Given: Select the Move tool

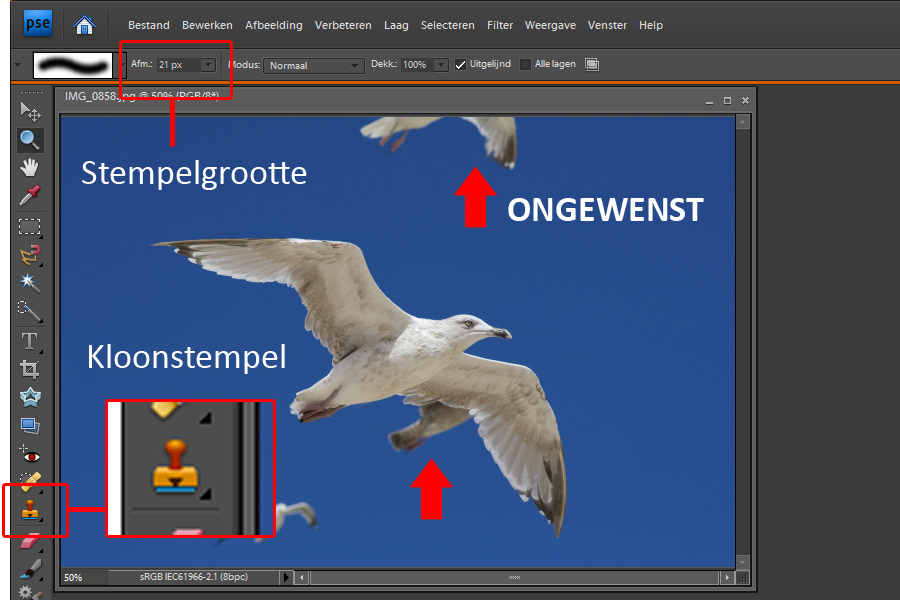Looking at the screenshot, I should pyautogui.click(x=30, y=111).
